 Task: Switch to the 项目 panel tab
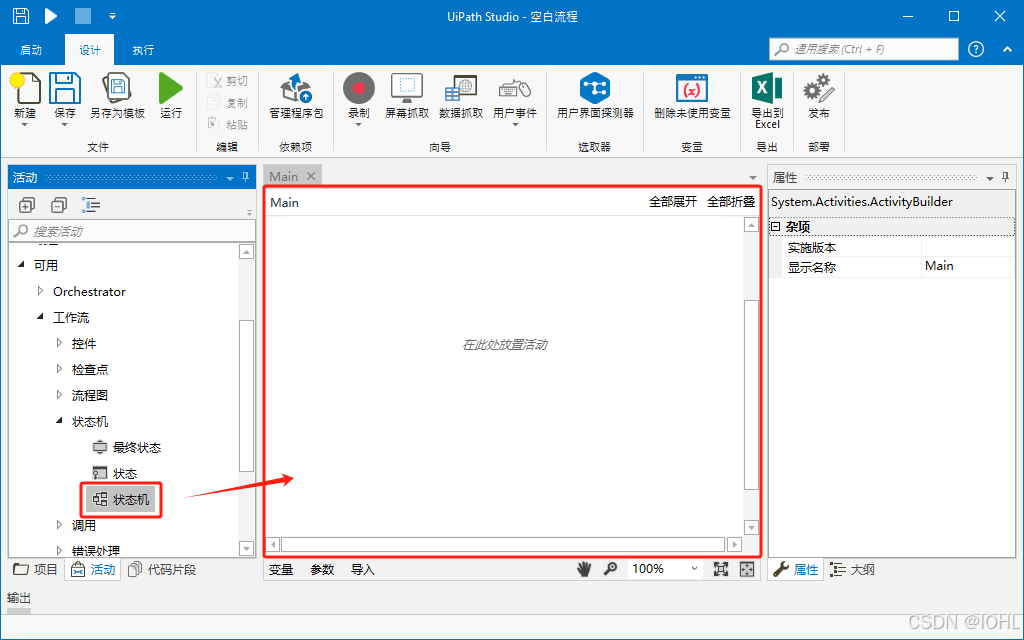pyautogui.click(x=36, y=569)
